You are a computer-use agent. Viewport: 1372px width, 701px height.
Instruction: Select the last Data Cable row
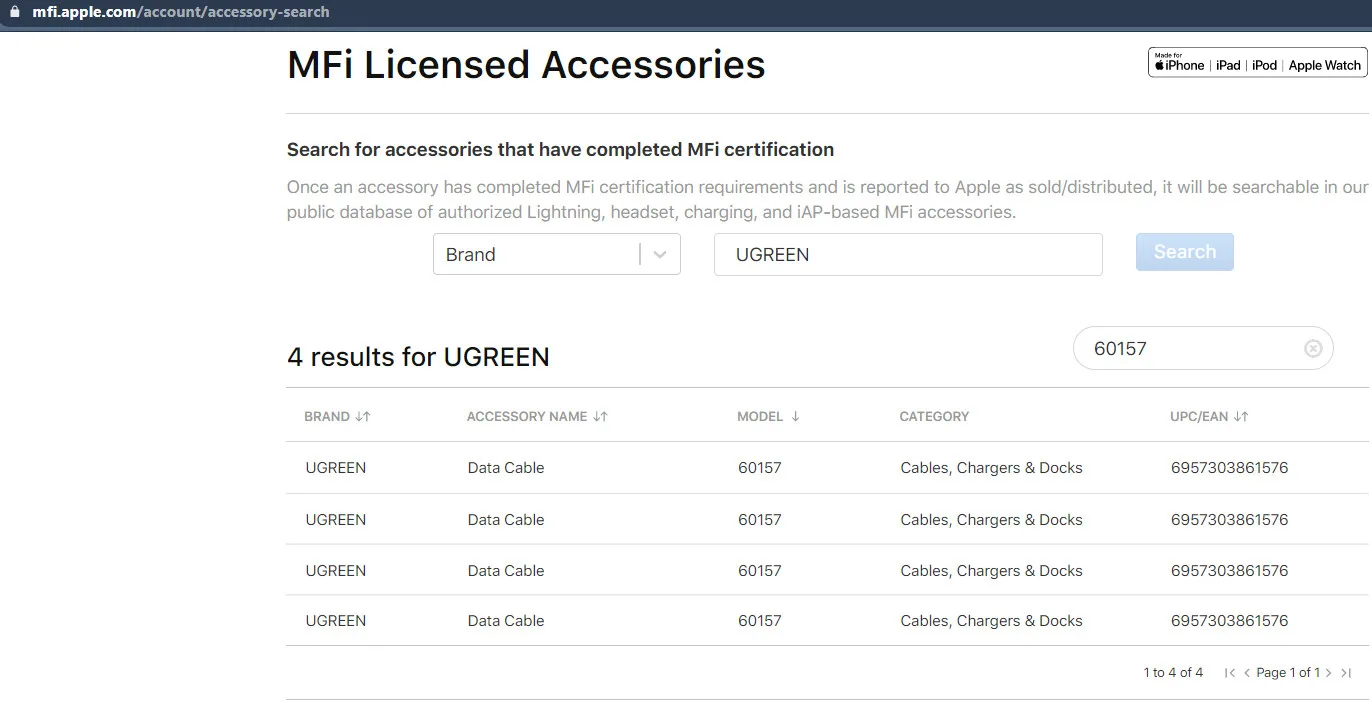[x=506, y=621]
